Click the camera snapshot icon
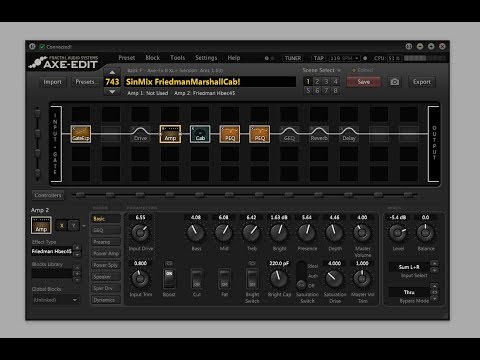480x360 pixels. pos(395,82)
